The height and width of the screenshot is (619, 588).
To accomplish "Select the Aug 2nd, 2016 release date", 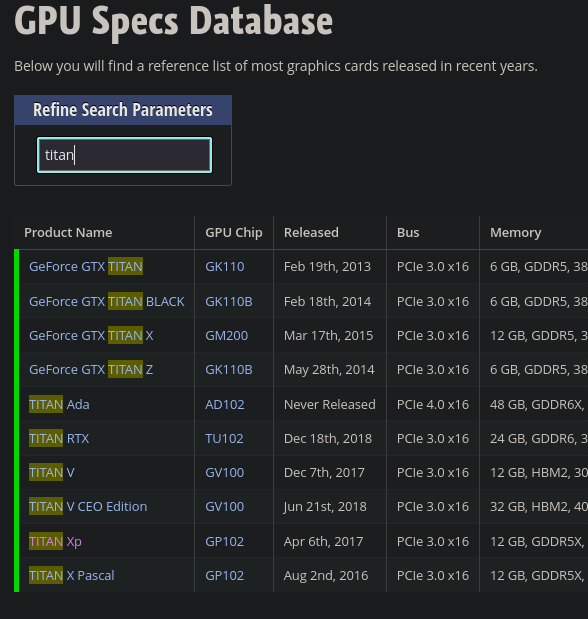I will (x=326, y=576).
